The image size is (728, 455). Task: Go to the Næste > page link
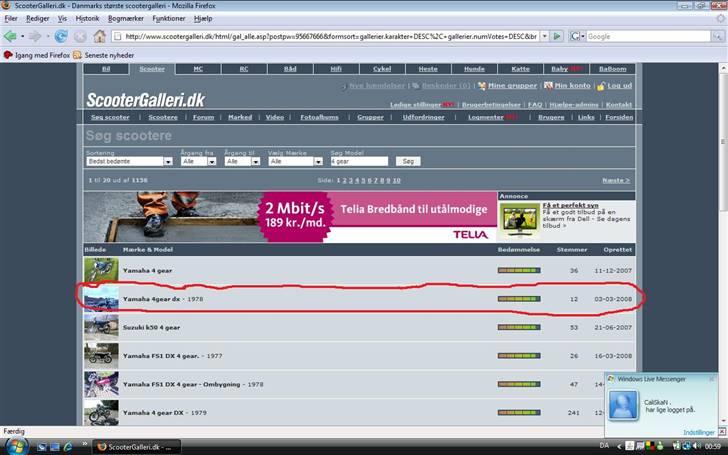click(x=615, y=181)
